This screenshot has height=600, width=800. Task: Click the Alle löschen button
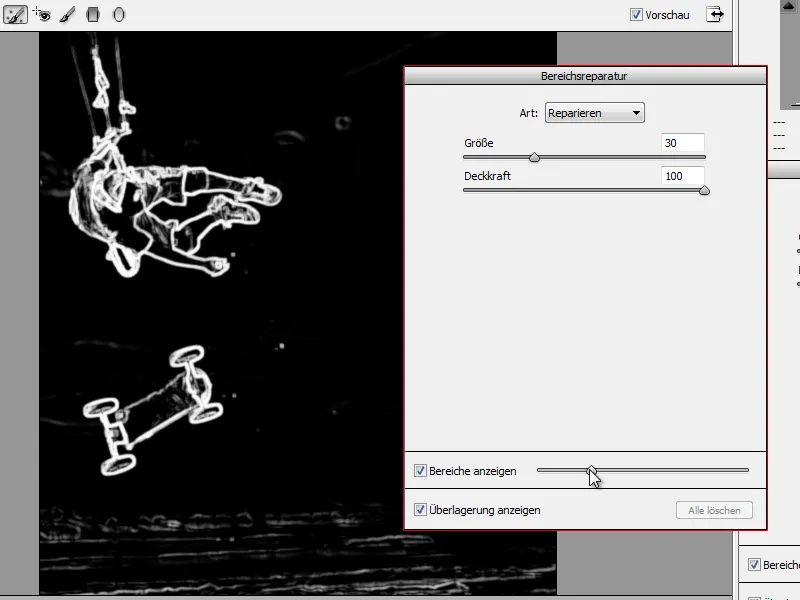tap(714, 510)
